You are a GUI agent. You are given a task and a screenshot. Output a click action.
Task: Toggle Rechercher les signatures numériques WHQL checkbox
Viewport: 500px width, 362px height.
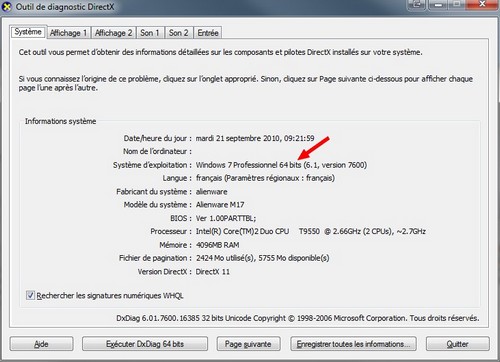[x=30, y=295]
